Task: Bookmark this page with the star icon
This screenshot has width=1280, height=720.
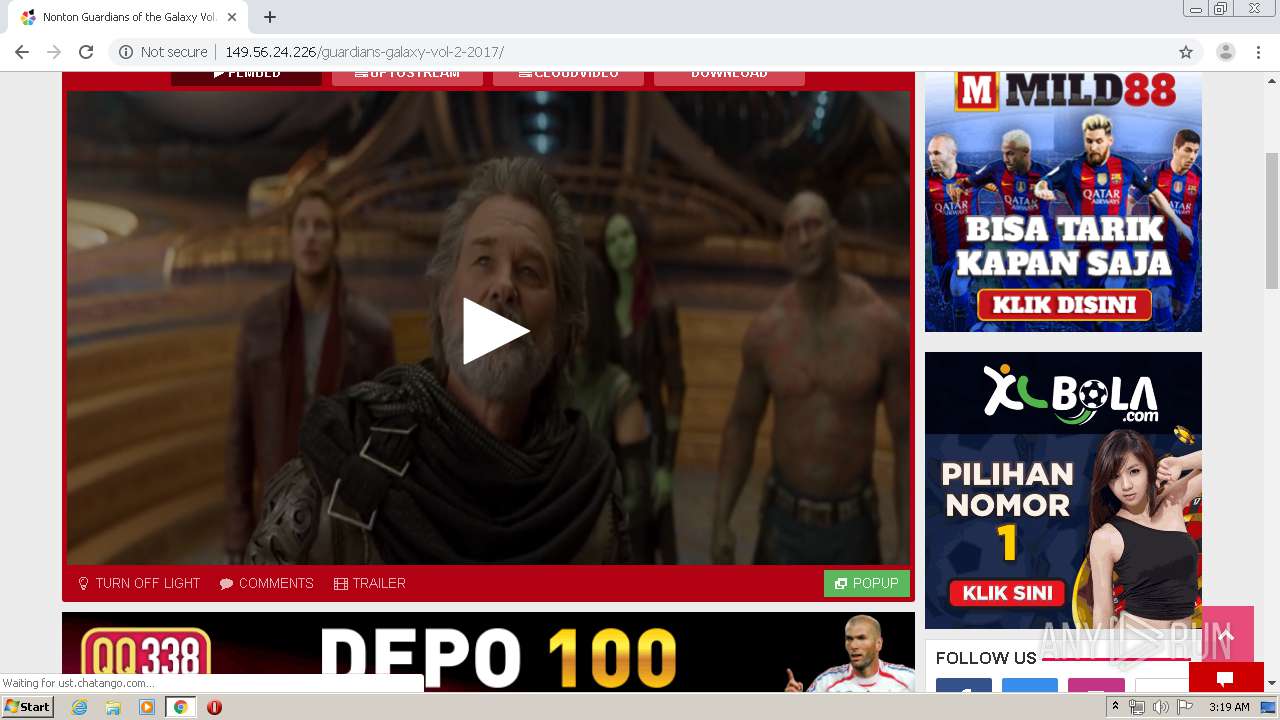Action: coord(1186,52)
